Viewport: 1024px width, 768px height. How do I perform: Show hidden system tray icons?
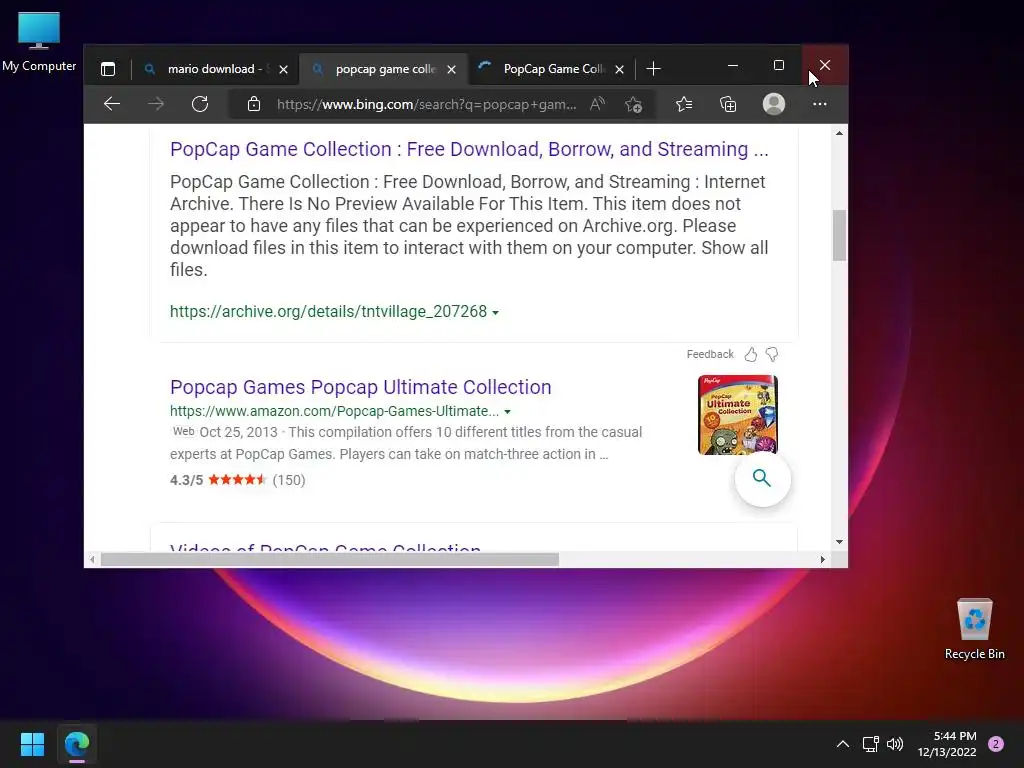coord(843,743)
